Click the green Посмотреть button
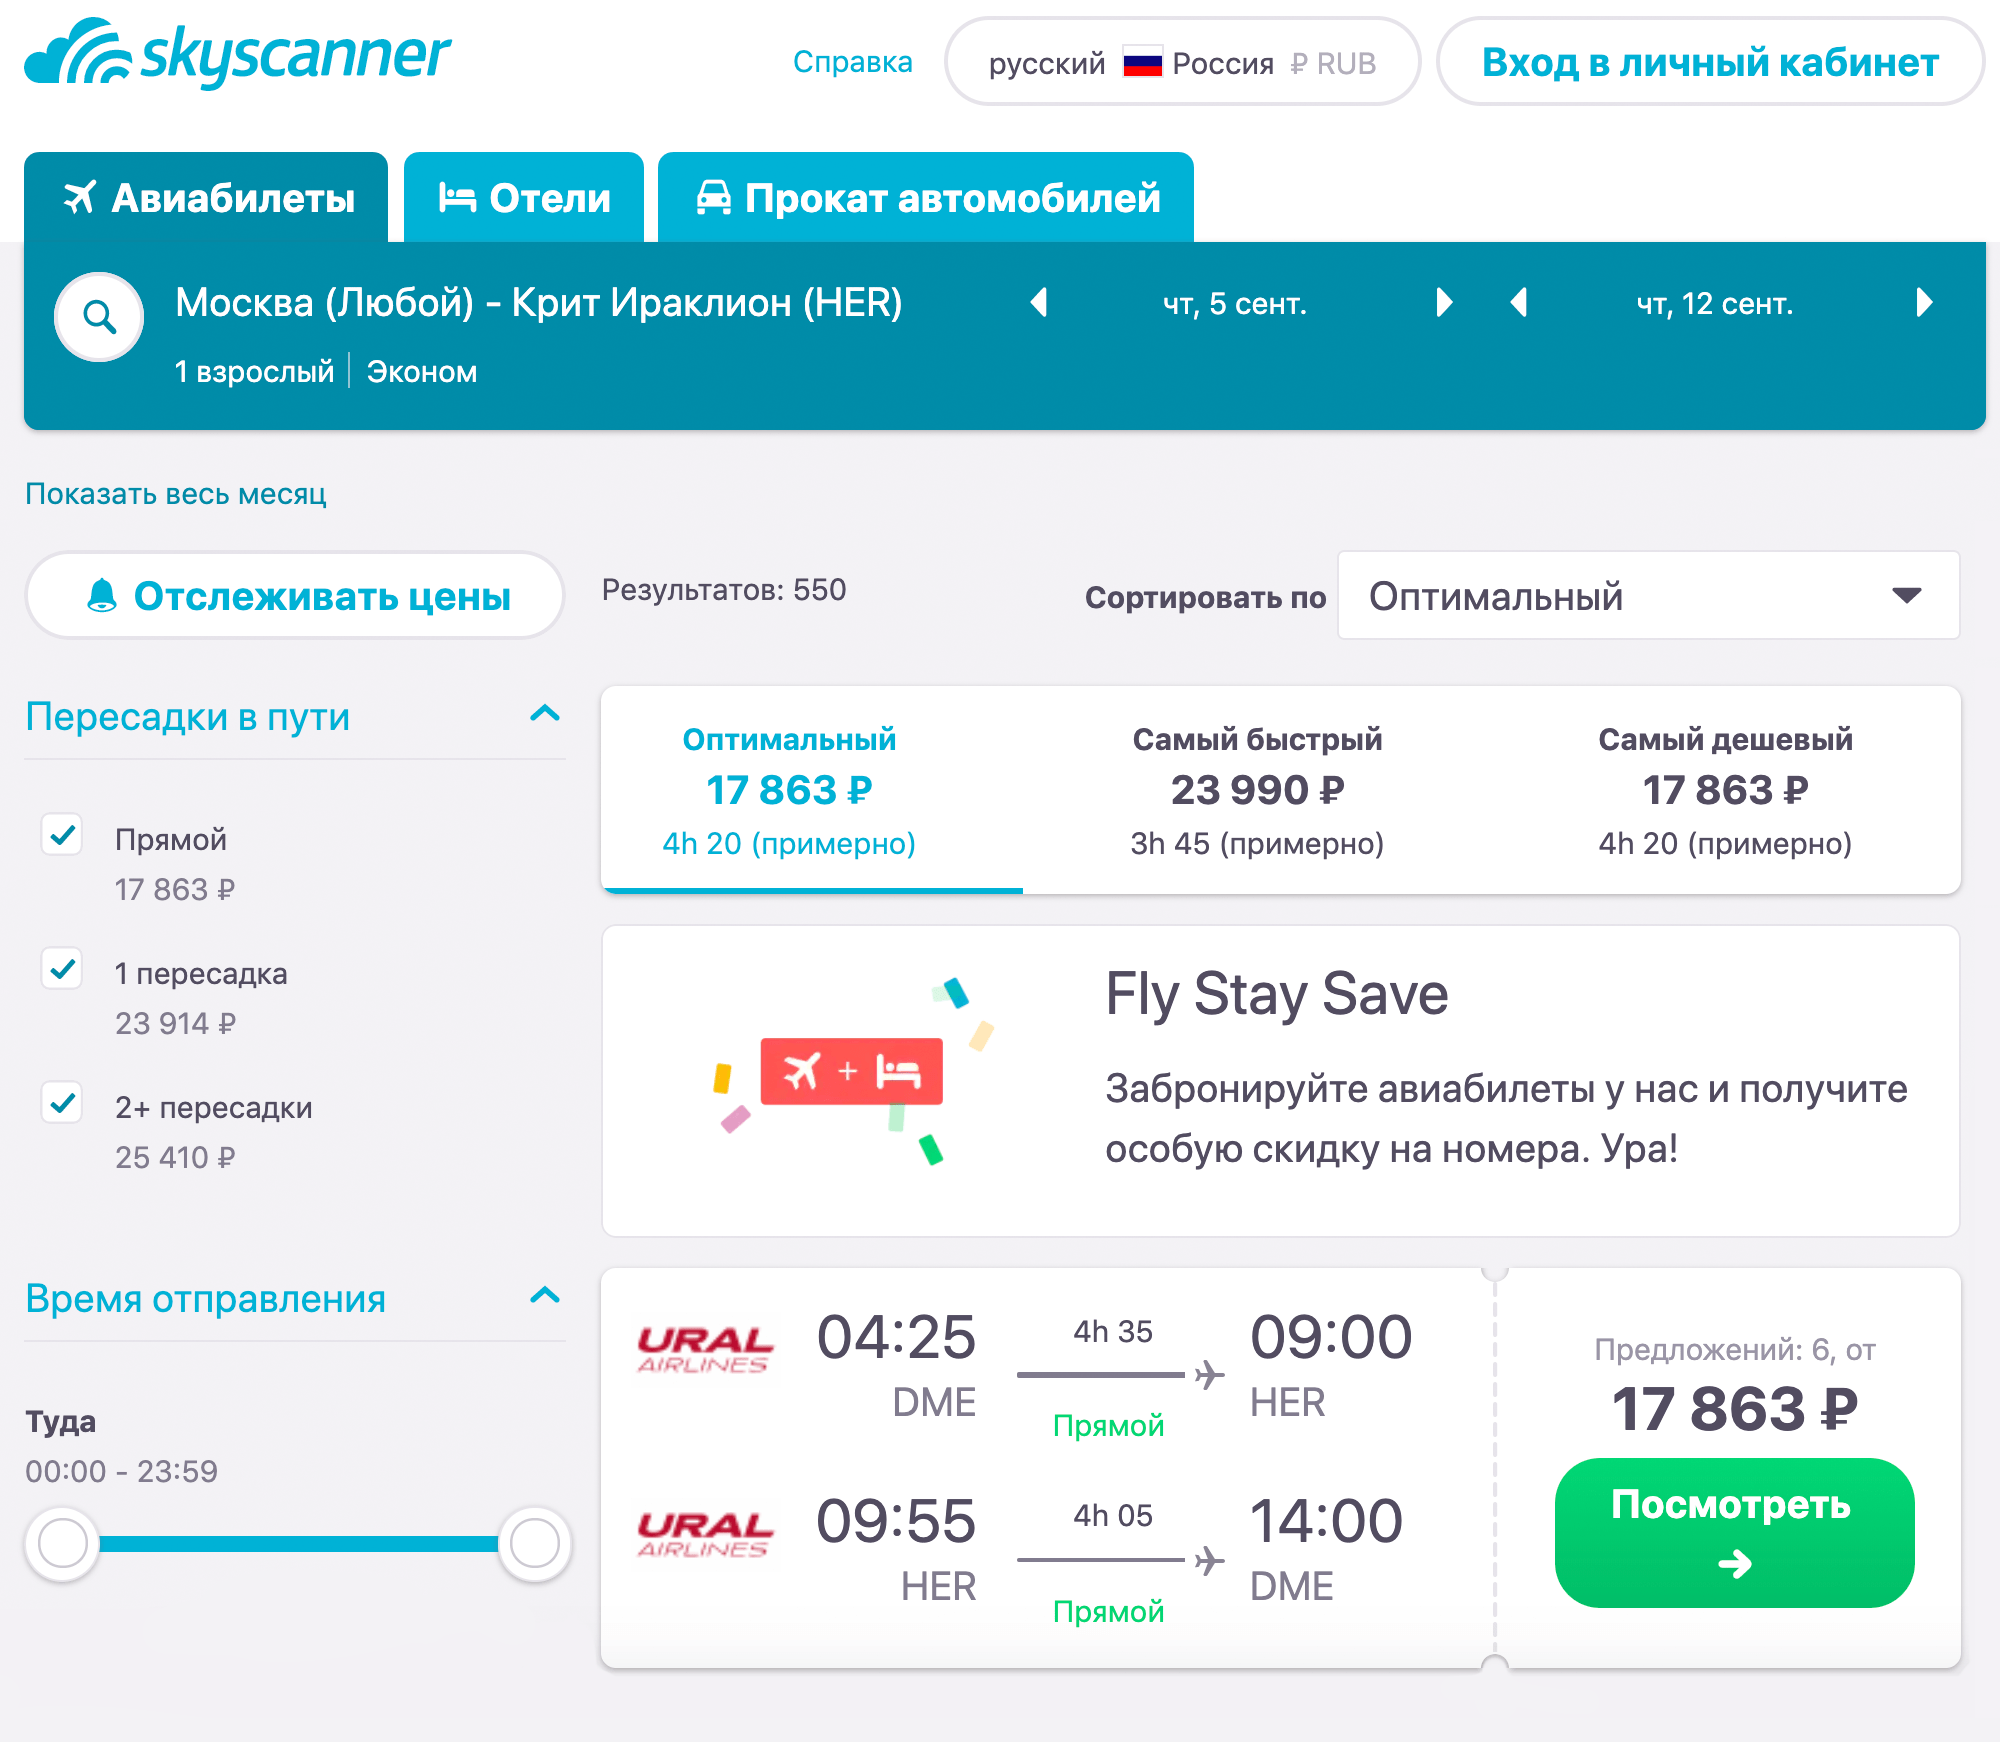This screenshot has height=1742, width=2000. tap(1734, 1533)
